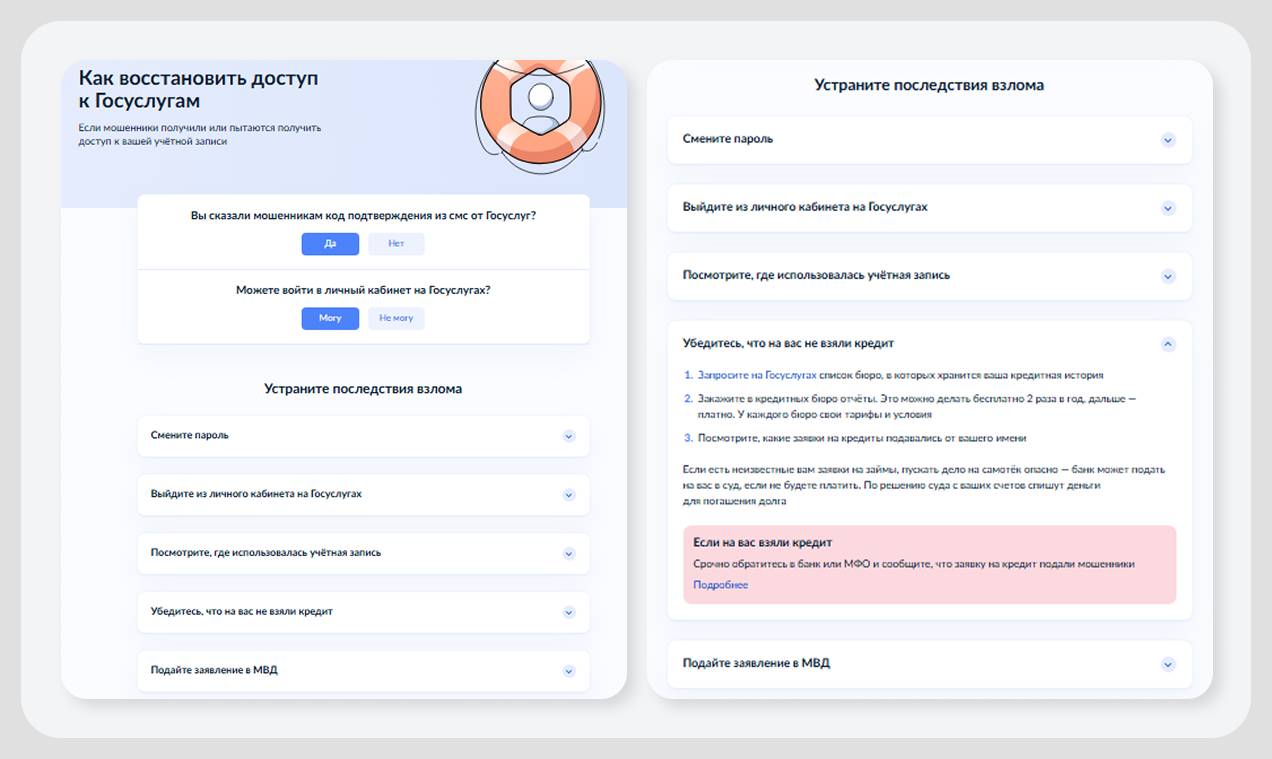
Task: Click chevron icon by "Выйдите из личного кабинета" right card
Action: 1168,208
